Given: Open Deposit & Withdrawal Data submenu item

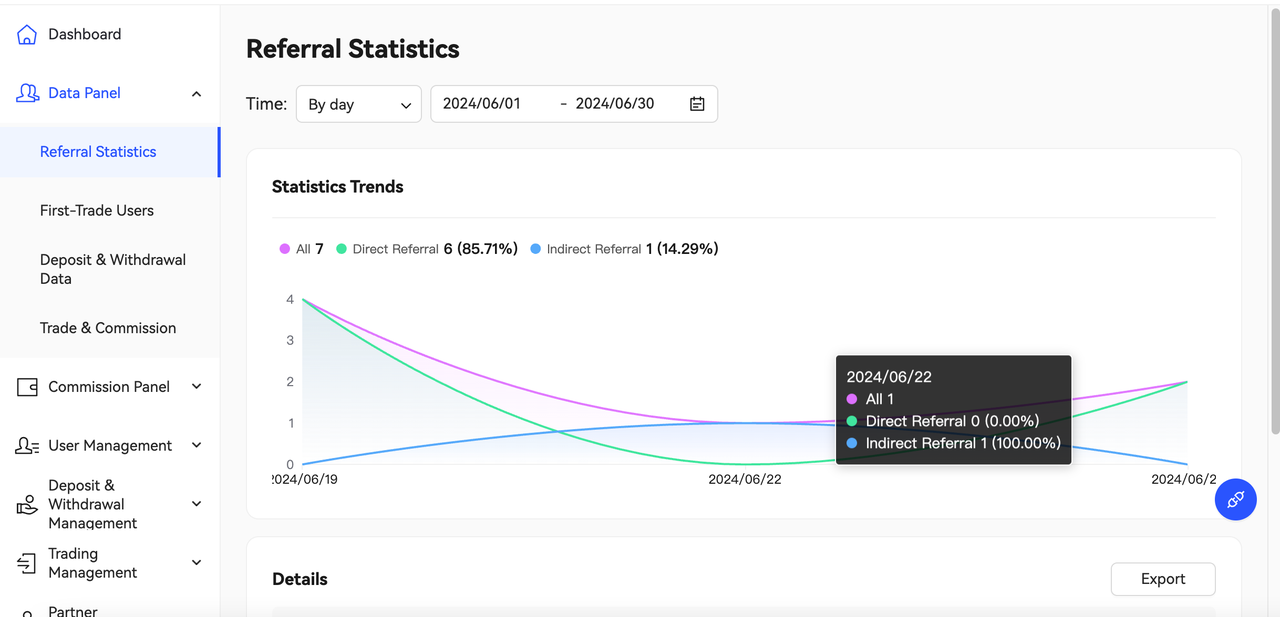Looking at the screenshot, I should [112, 269].
